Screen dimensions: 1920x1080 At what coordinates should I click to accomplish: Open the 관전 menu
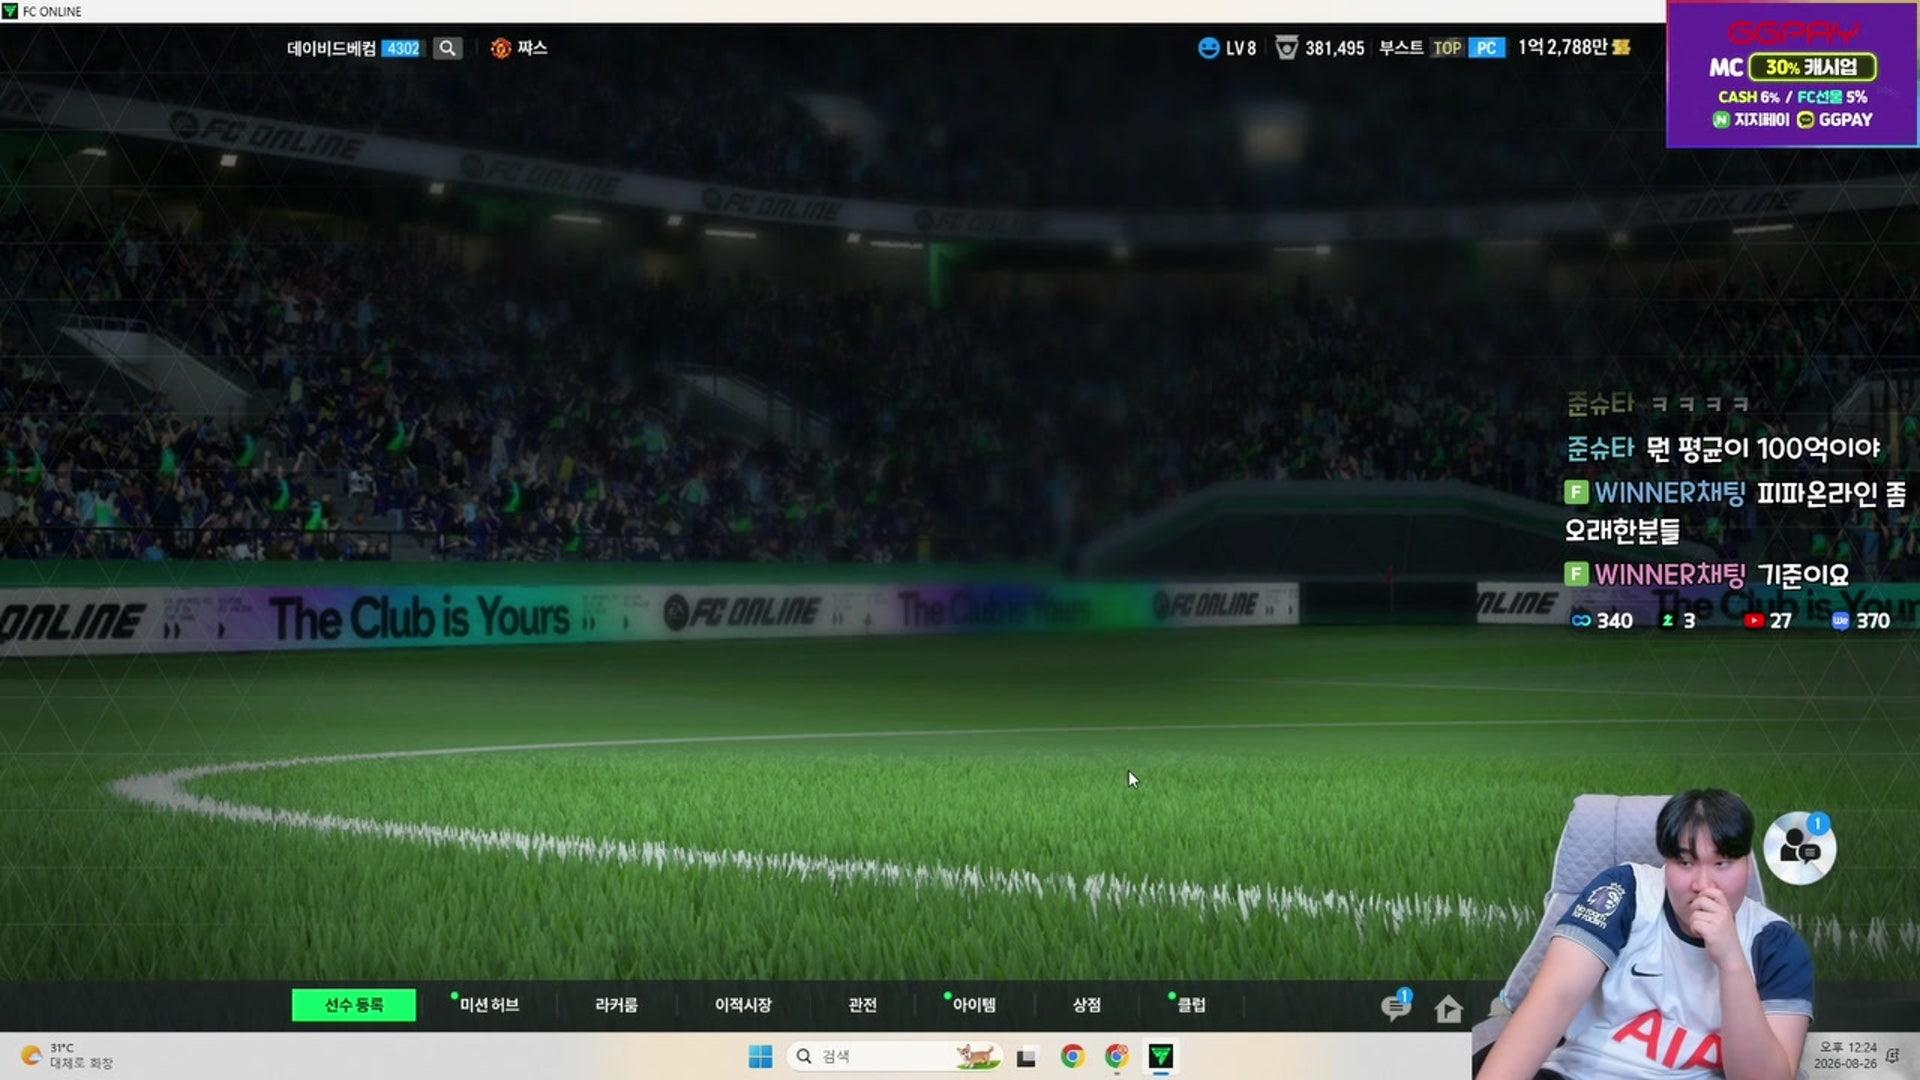[862, 1005]
